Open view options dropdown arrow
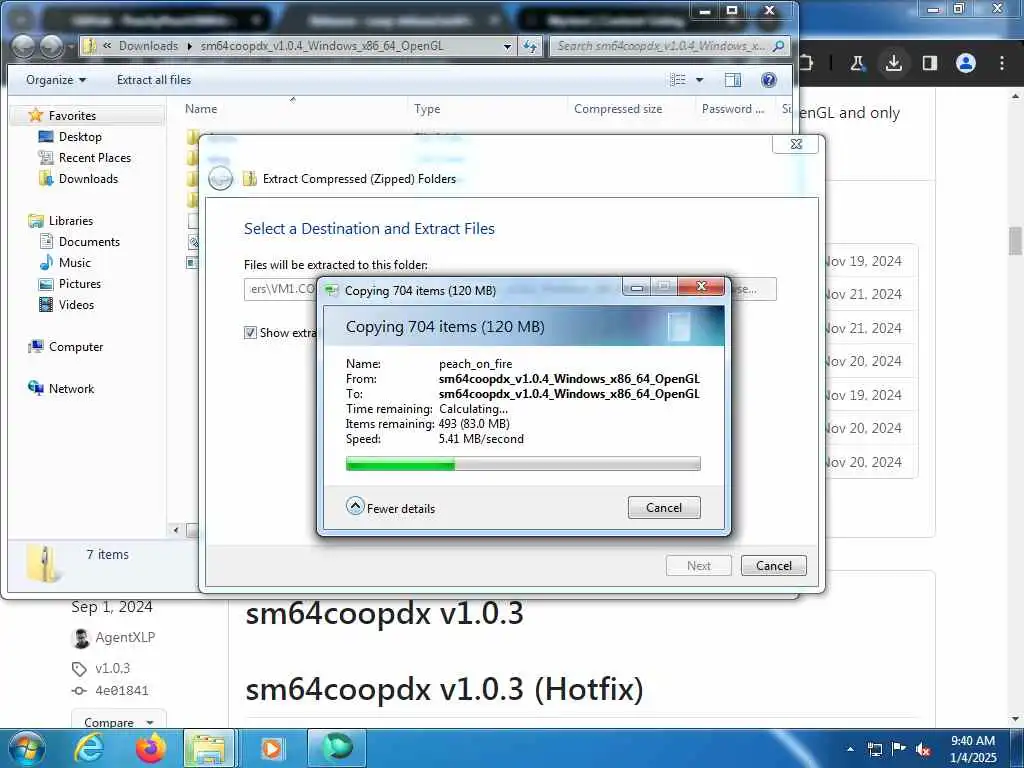 [699, 80]
